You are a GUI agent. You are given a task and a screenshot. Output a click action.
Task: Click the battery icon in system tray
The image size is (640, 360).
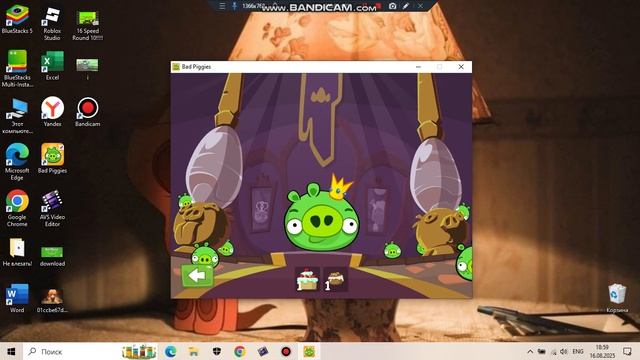[x=542, y=351]
